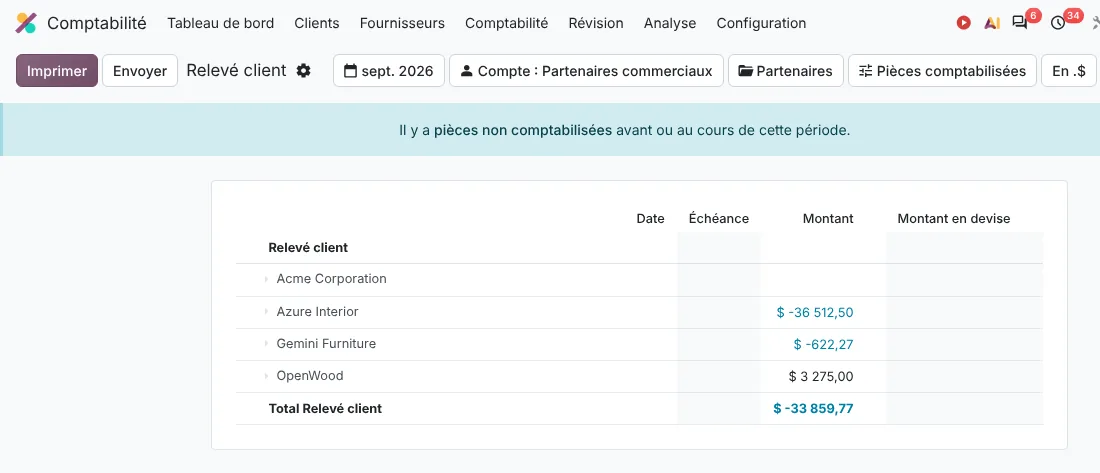Click the Montant en devise column header

click(x=953, y=218)
